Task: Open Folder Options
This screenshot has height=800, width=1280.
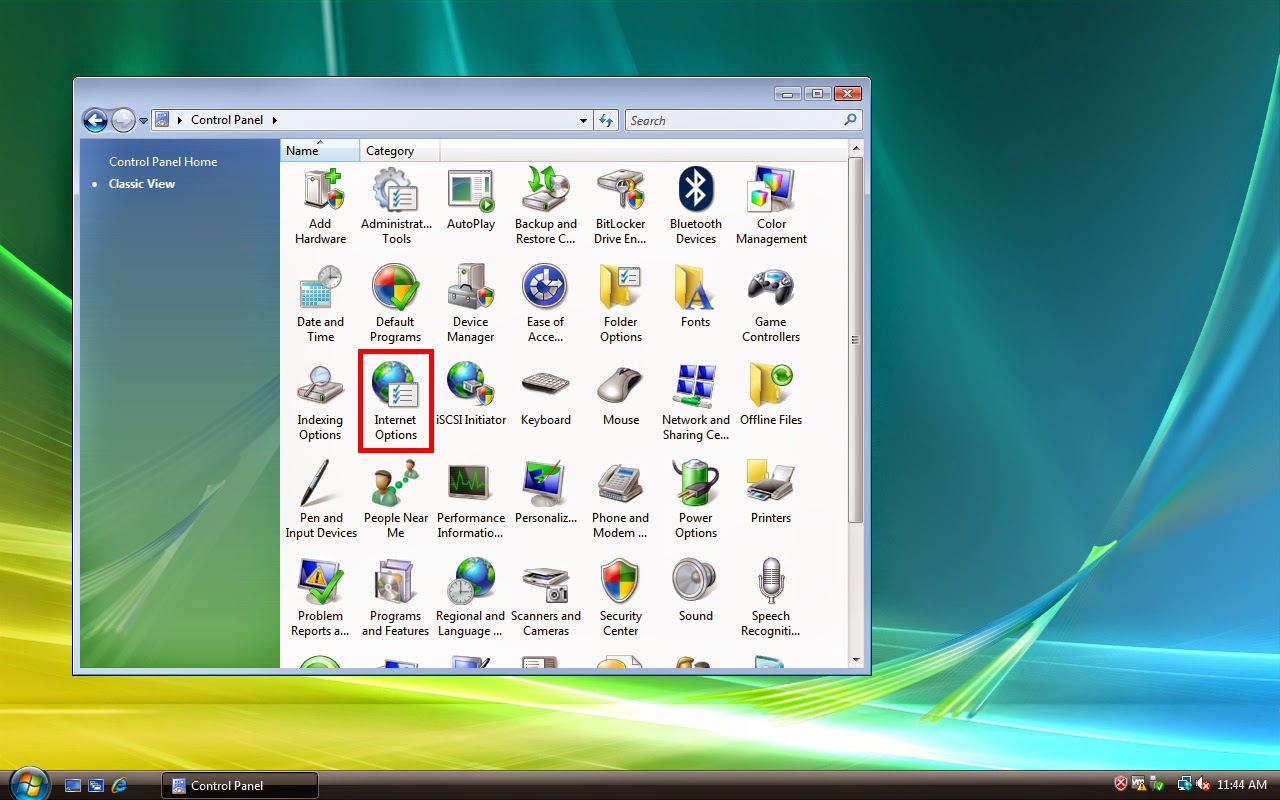Action: tap(621, 305)
